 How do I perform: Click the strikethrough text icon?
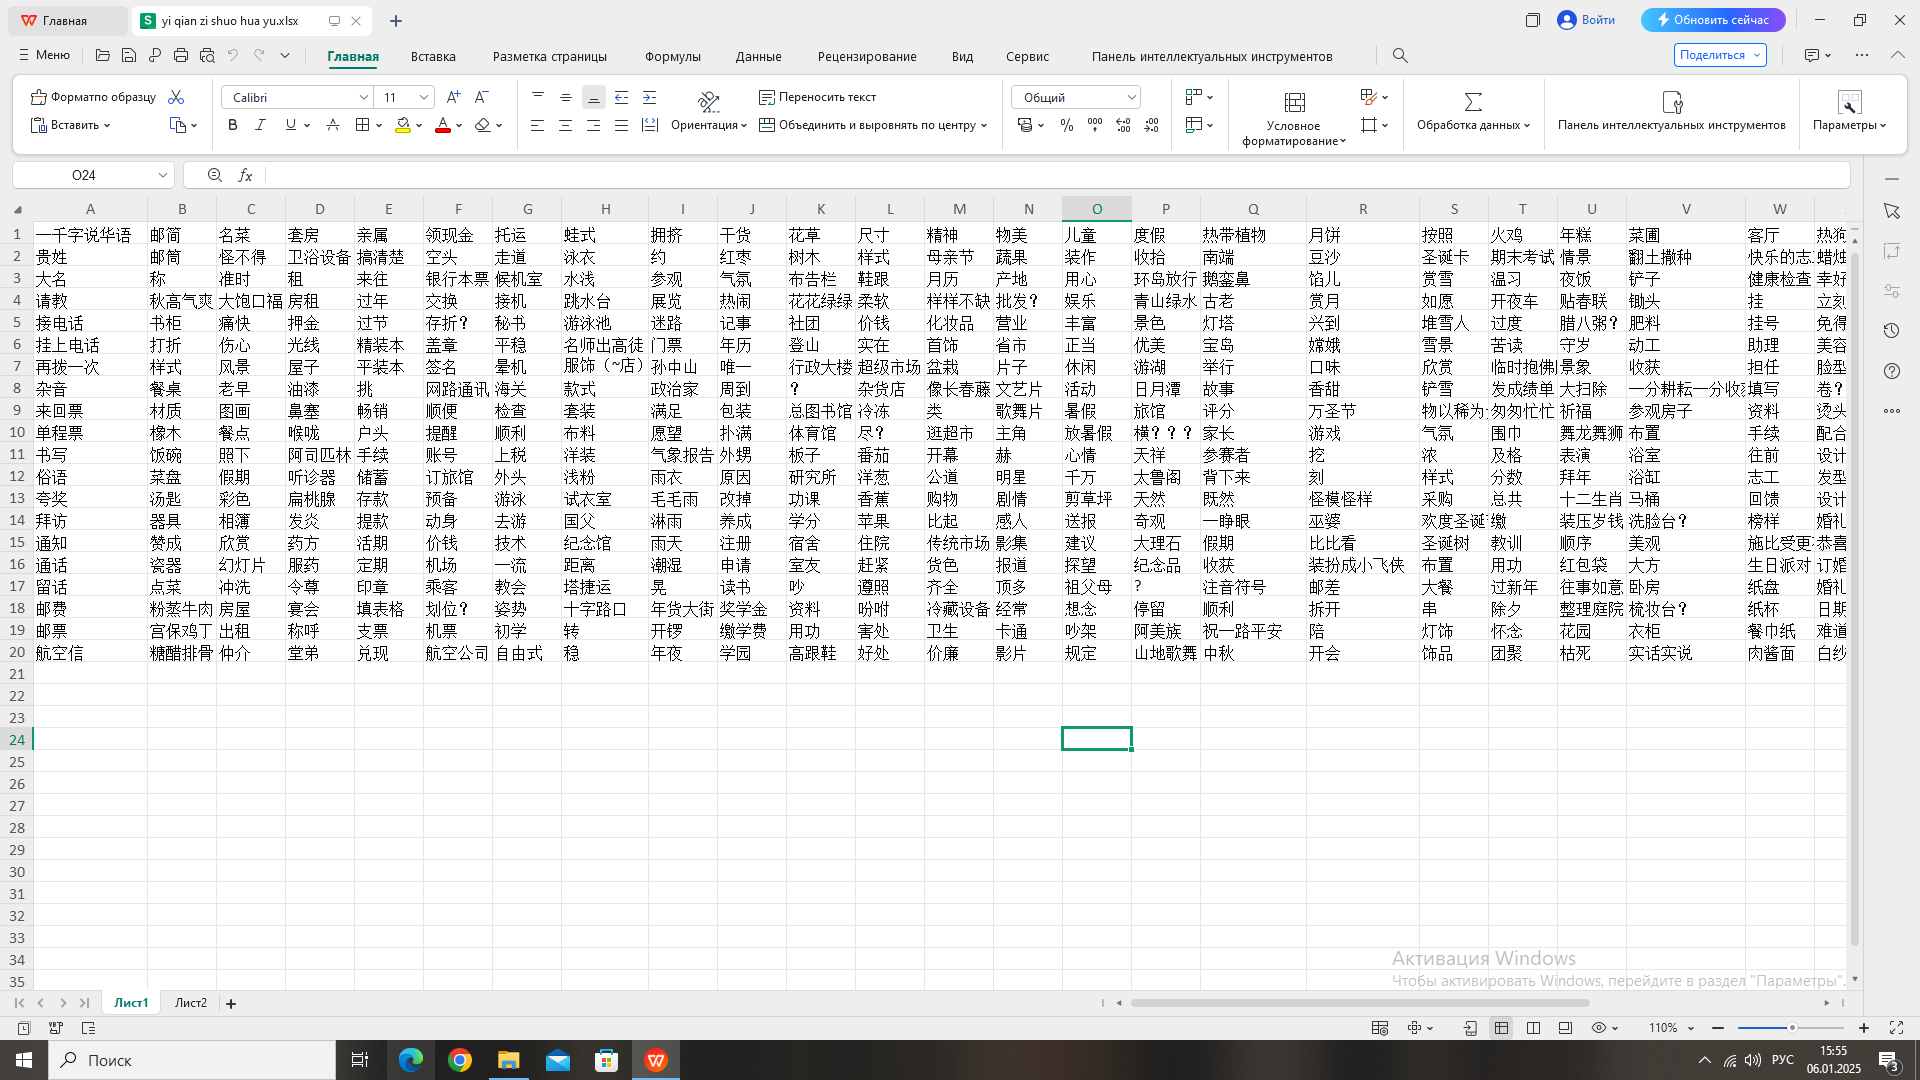(333, 125)
